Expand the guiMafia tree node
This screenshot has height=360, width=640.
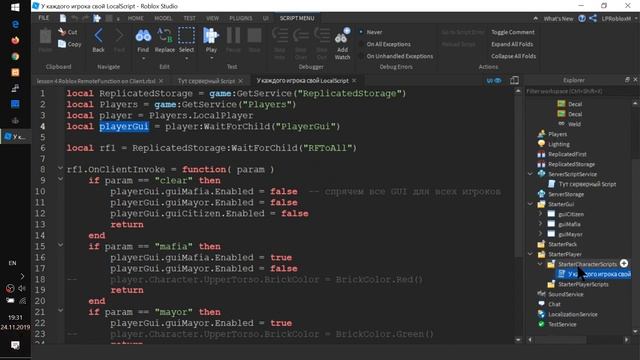point(540,224)
